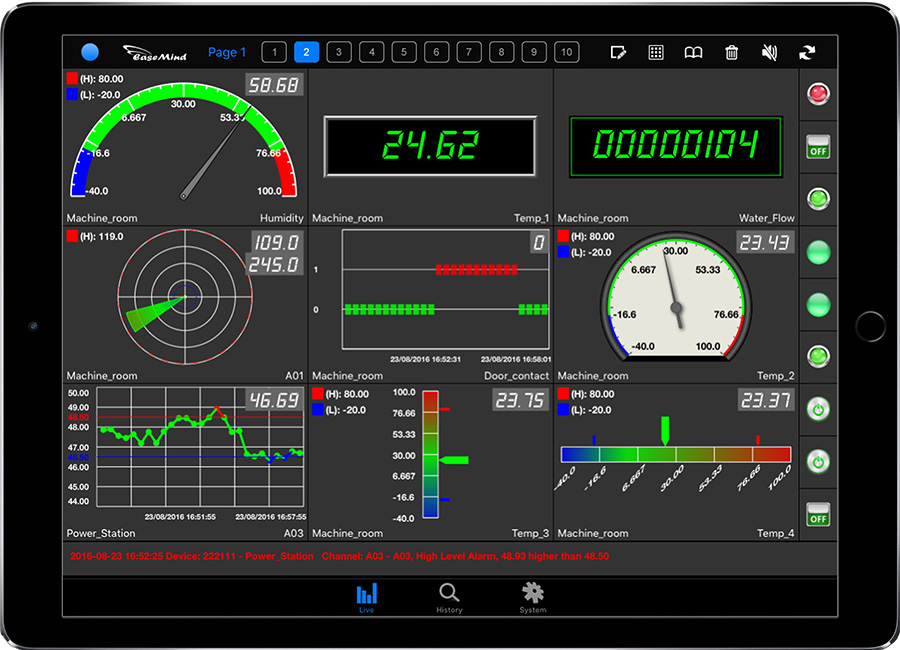Image resolution: width=900 pixels, height=650 pixels.
Task: Toggle the muted speaker icon
Action: pyautogui.click(x=769, y=53)
